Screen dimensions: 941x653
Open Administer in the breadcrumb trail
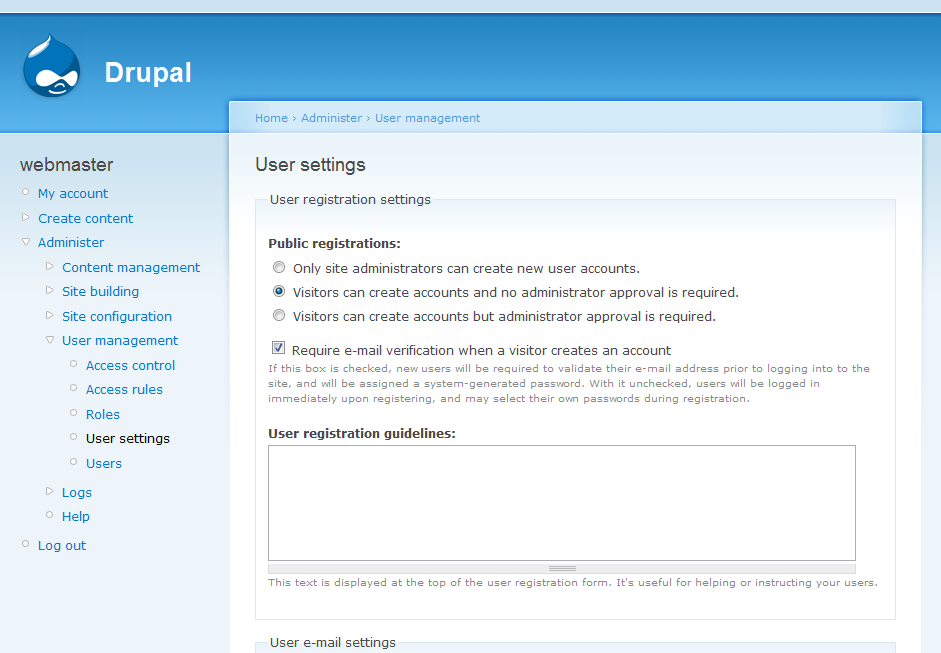click(331, 118)
